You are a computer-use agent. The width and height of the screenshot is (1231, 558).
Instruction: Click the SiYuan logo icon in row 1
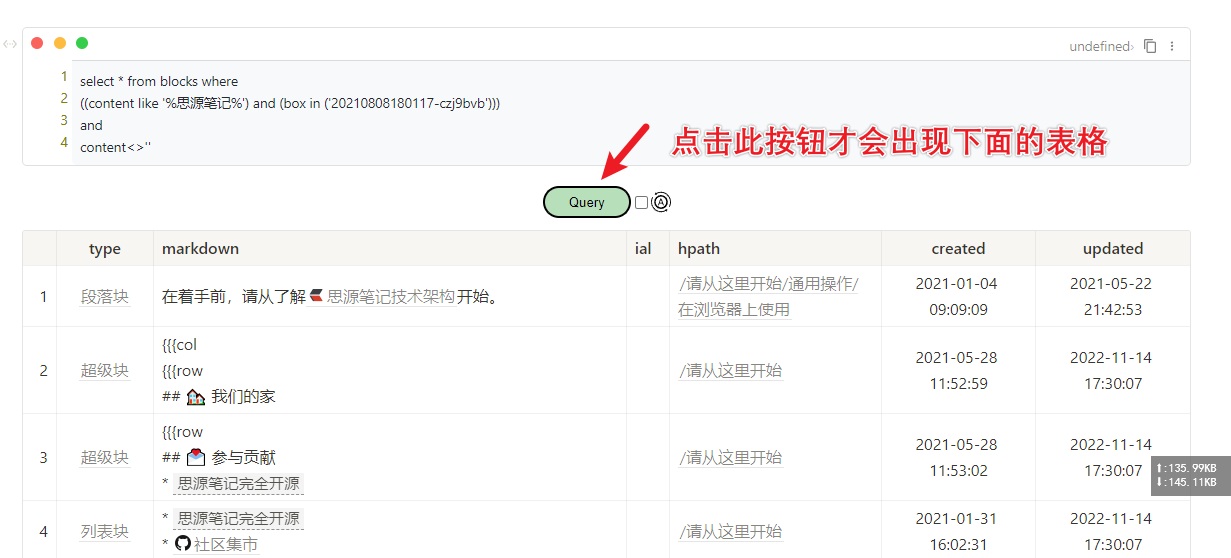[316, 297]
